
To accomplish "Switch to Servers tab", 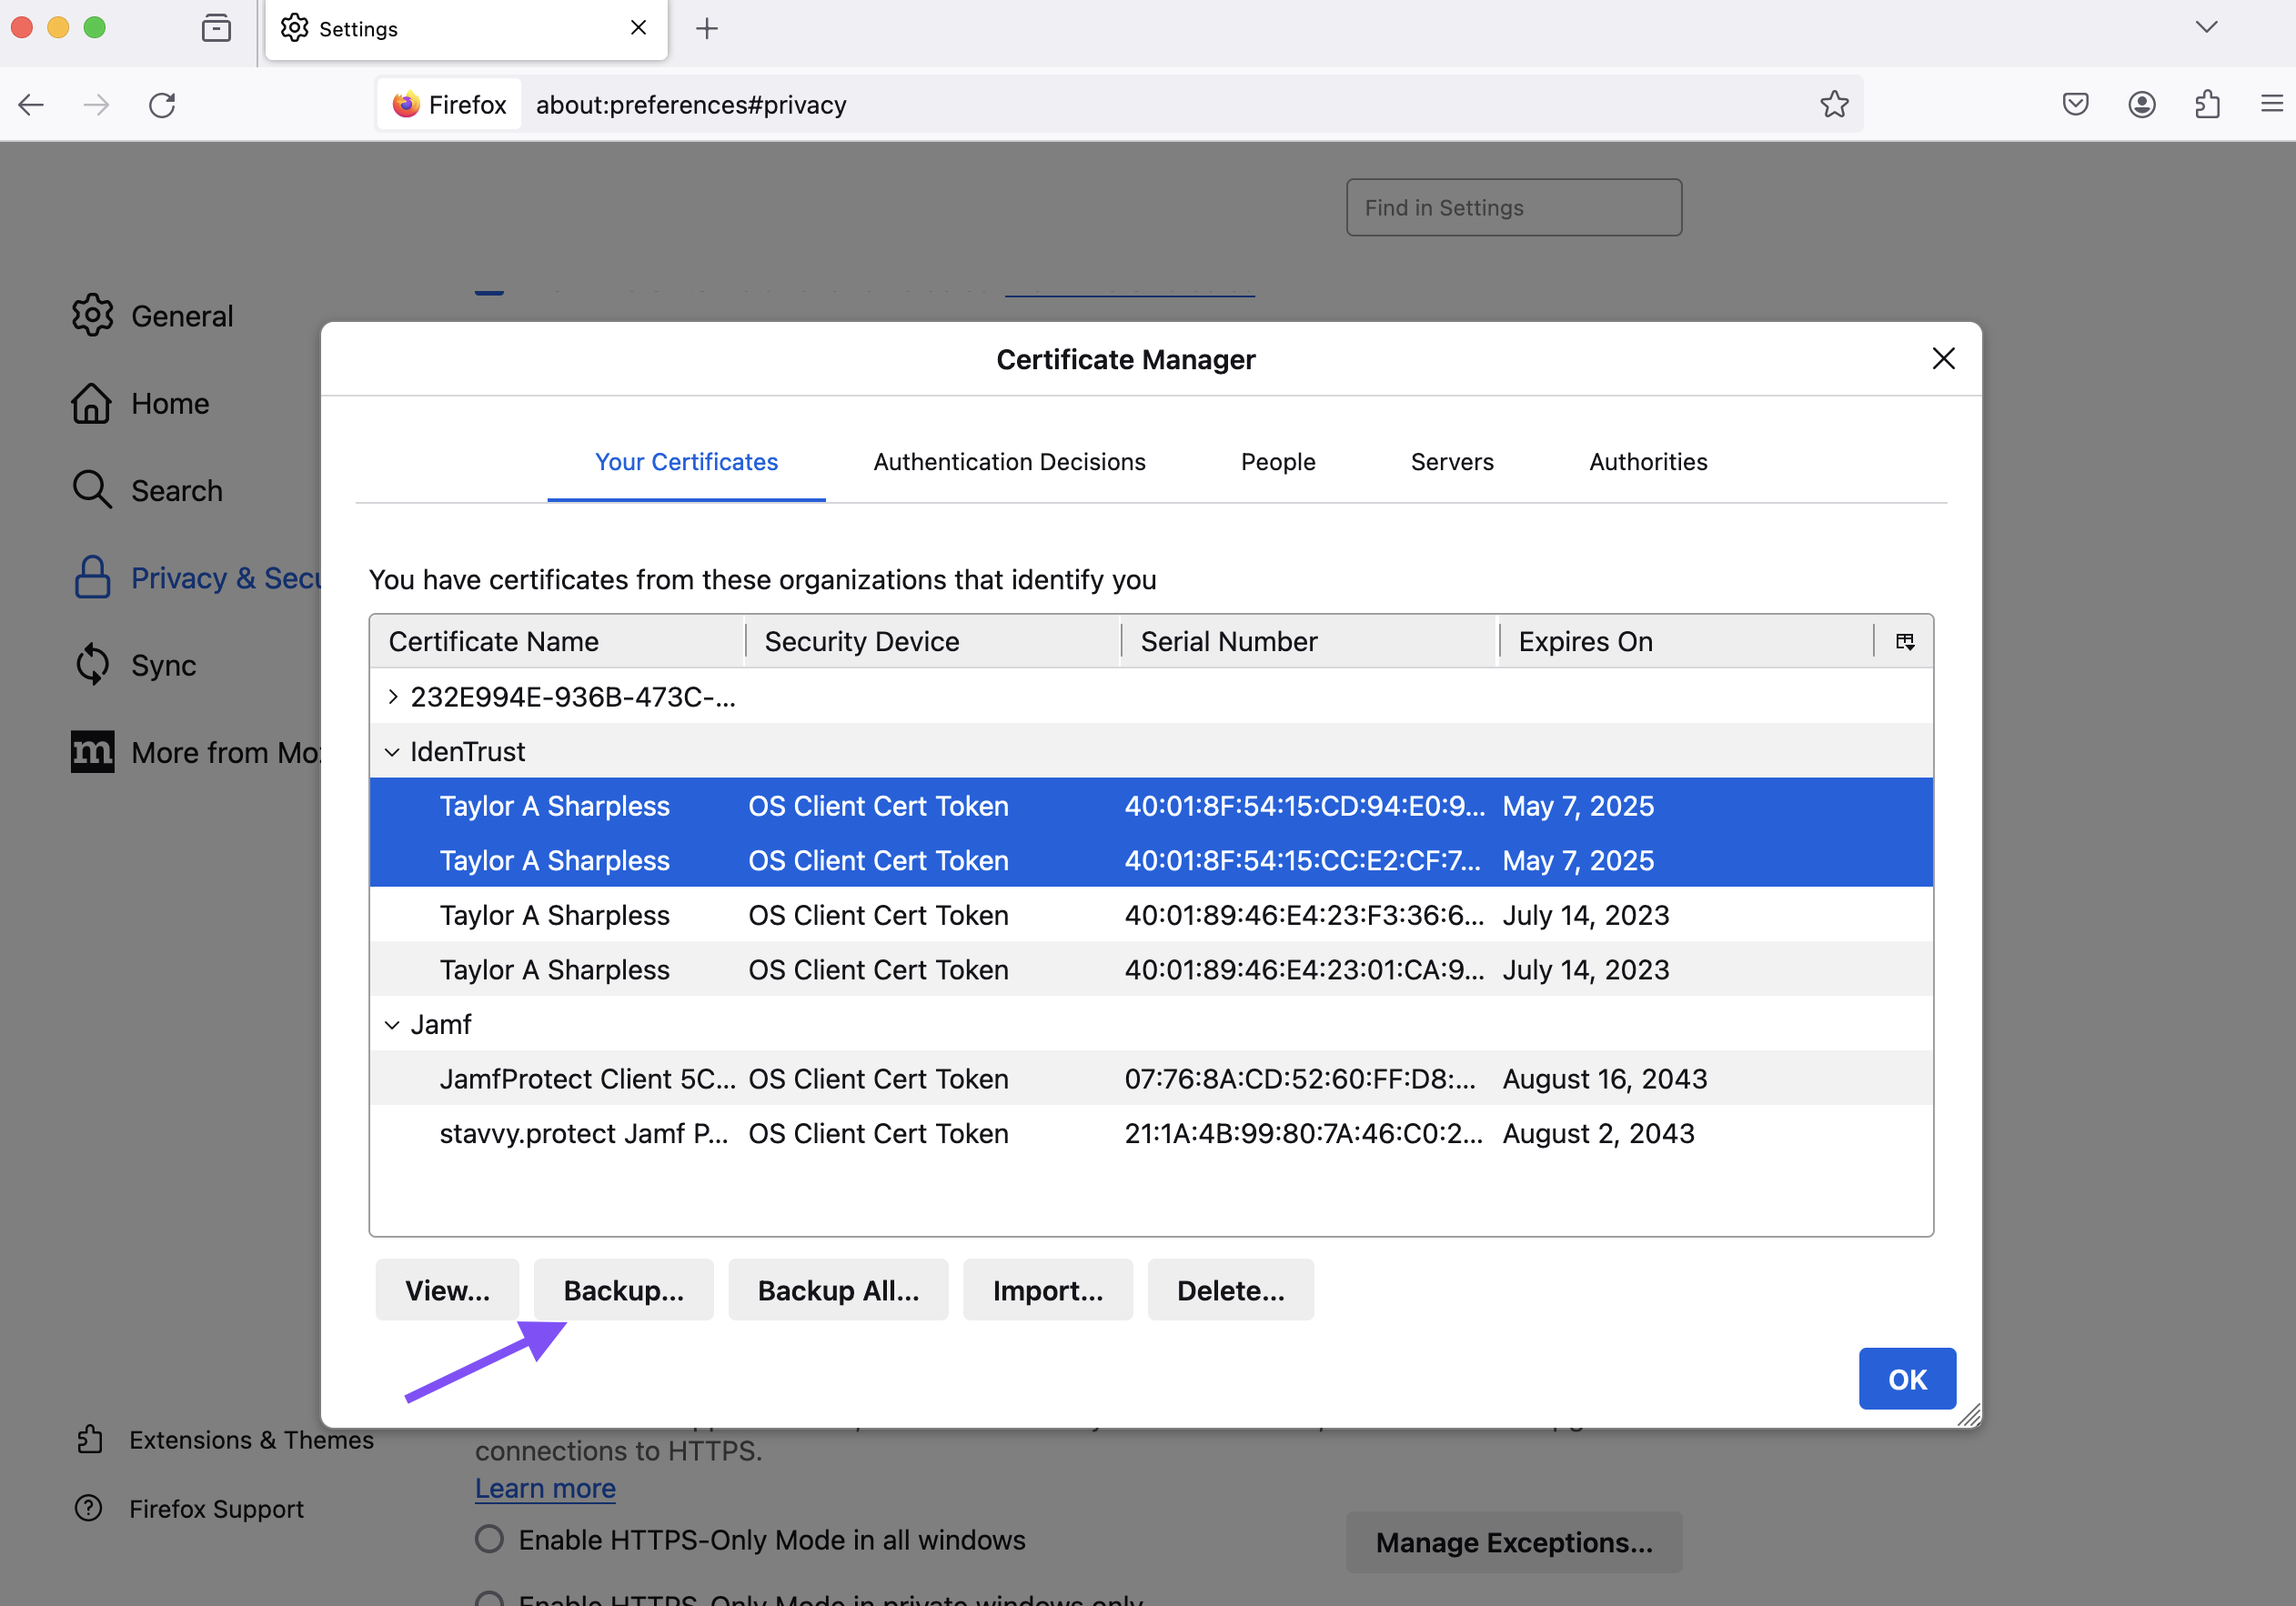I will point(1452,462).
